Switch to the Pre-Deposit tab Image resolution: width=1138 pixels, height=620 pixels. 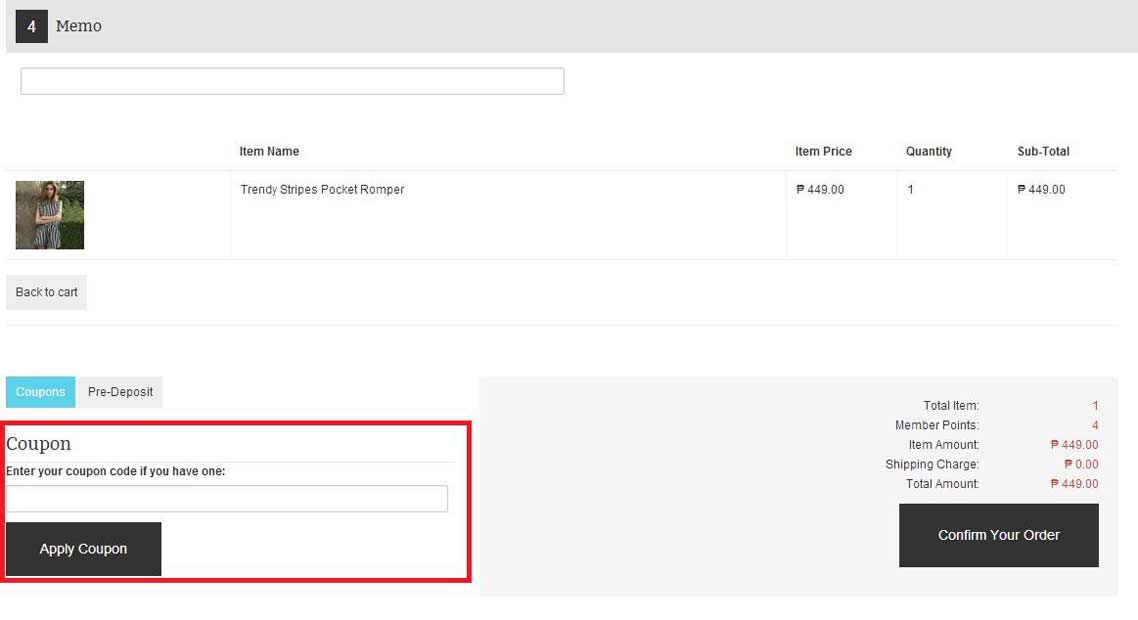[x=120, y=392]
